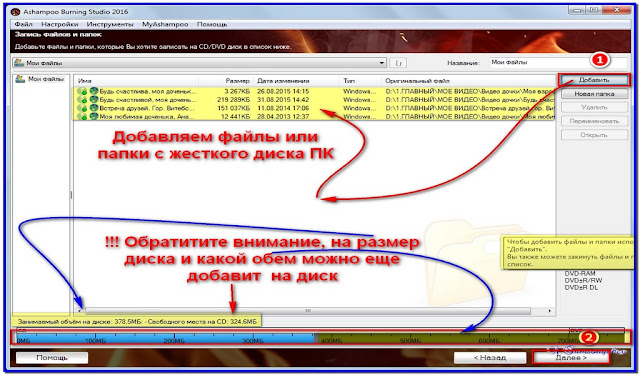This screenshot has width=640, height=375.
Task: Open the Настройки menu
Action: tap(60, 24)
